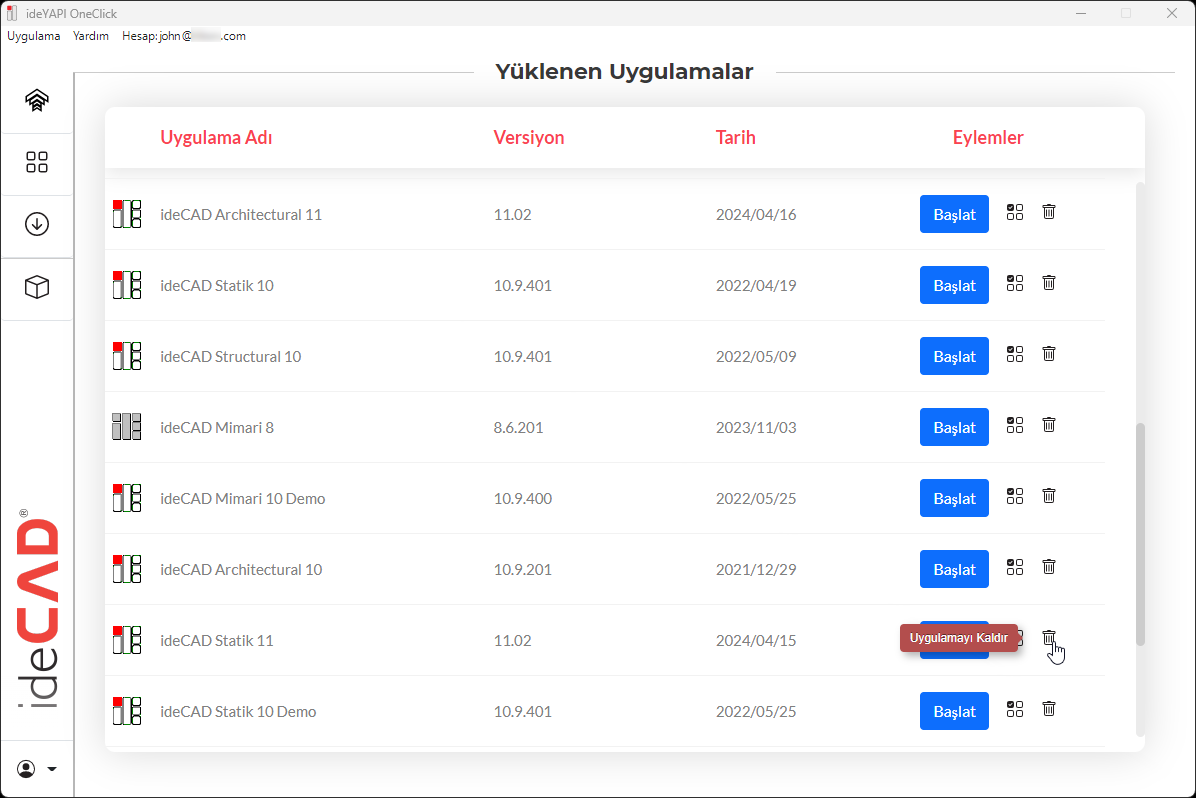Click the Eylemler column header
The width and height of the screenshot is (1196, 798).
point(988,137)
